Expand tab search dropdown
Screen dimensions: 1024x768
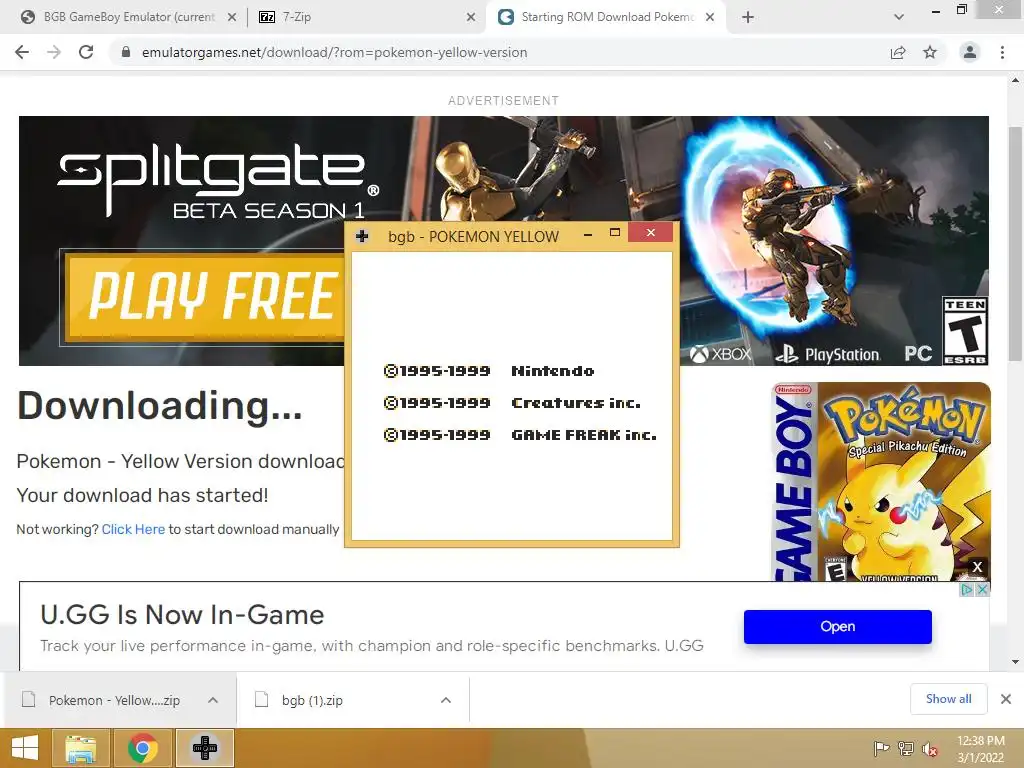pyautogui.click(x=899, y=17)
